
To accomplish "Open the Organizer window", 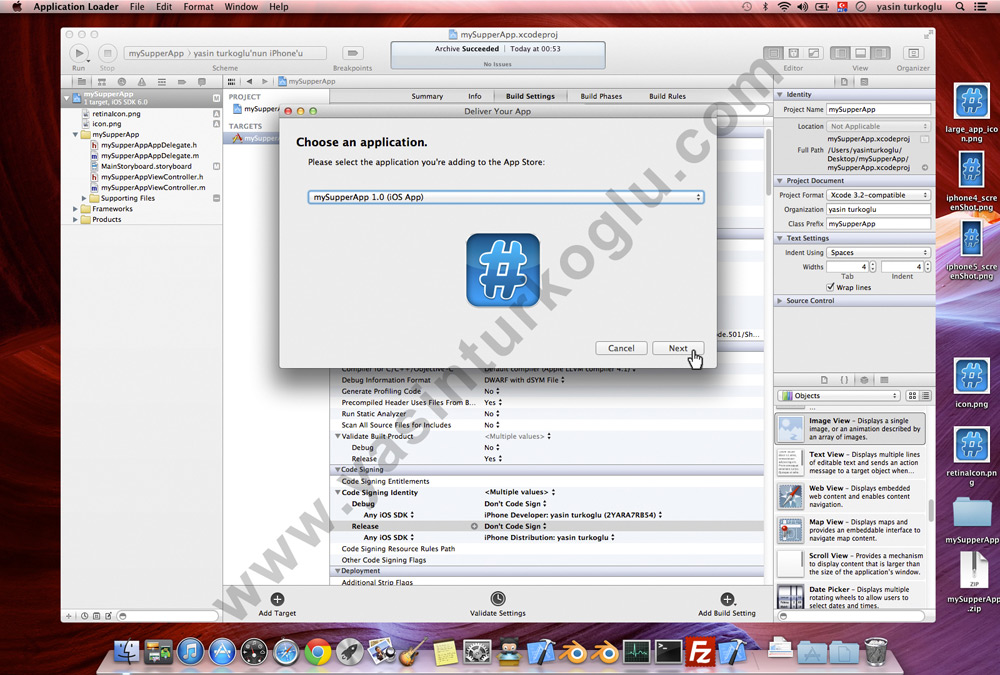I will point(913,53).
